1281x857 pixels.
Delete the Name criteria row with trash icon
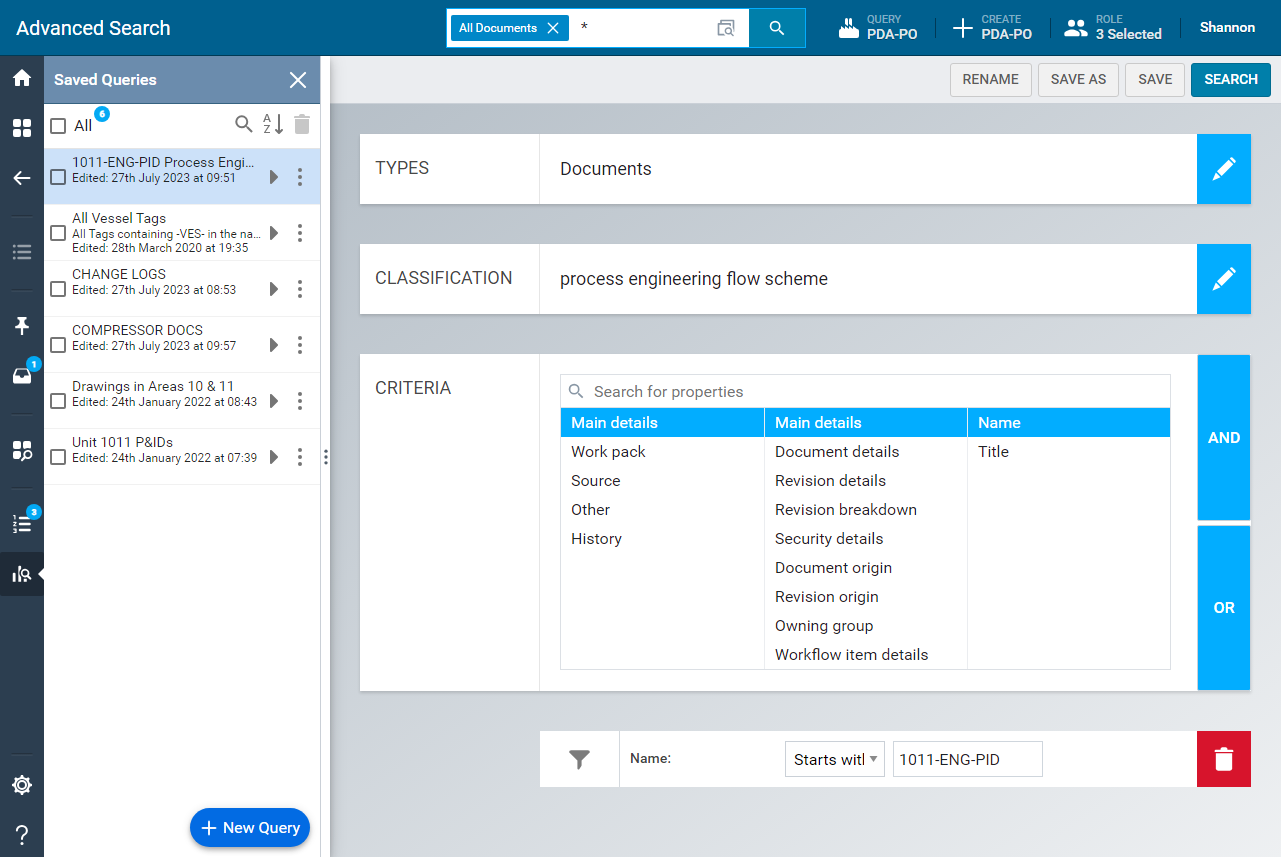point(1223,759)
